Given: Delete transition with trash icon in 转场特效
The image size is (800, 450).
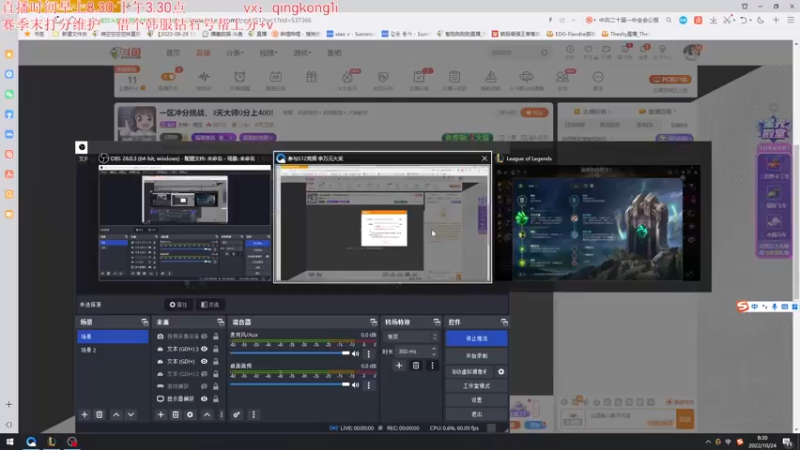Looking at the screenshot, I should pos(416,365).
